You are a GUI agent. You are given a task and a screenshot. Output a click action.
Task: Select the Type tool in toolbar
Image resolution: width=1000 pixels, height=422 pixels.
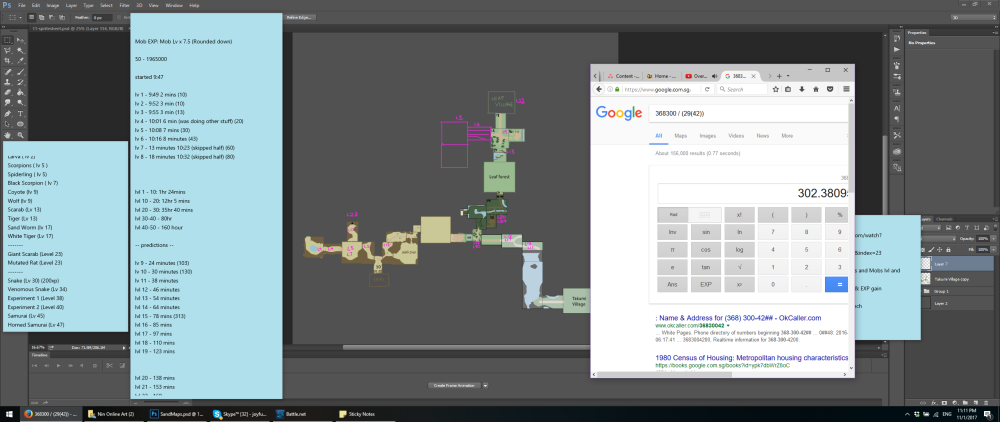click(18, 113)
